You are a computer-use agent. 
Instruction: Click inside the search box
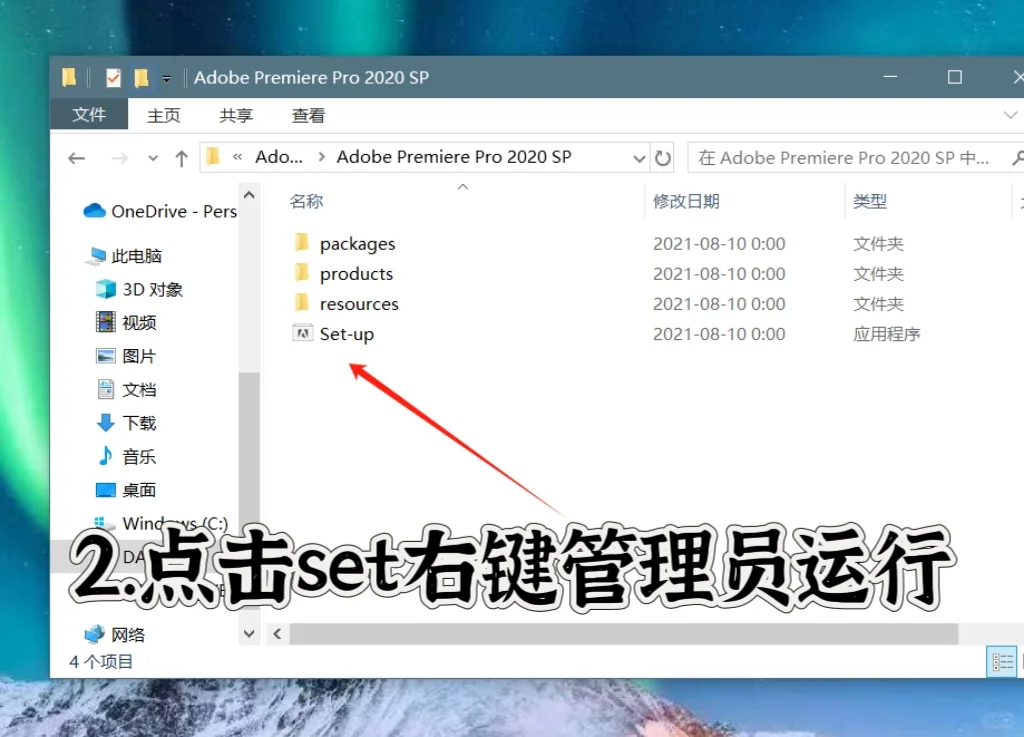(850, 157)
